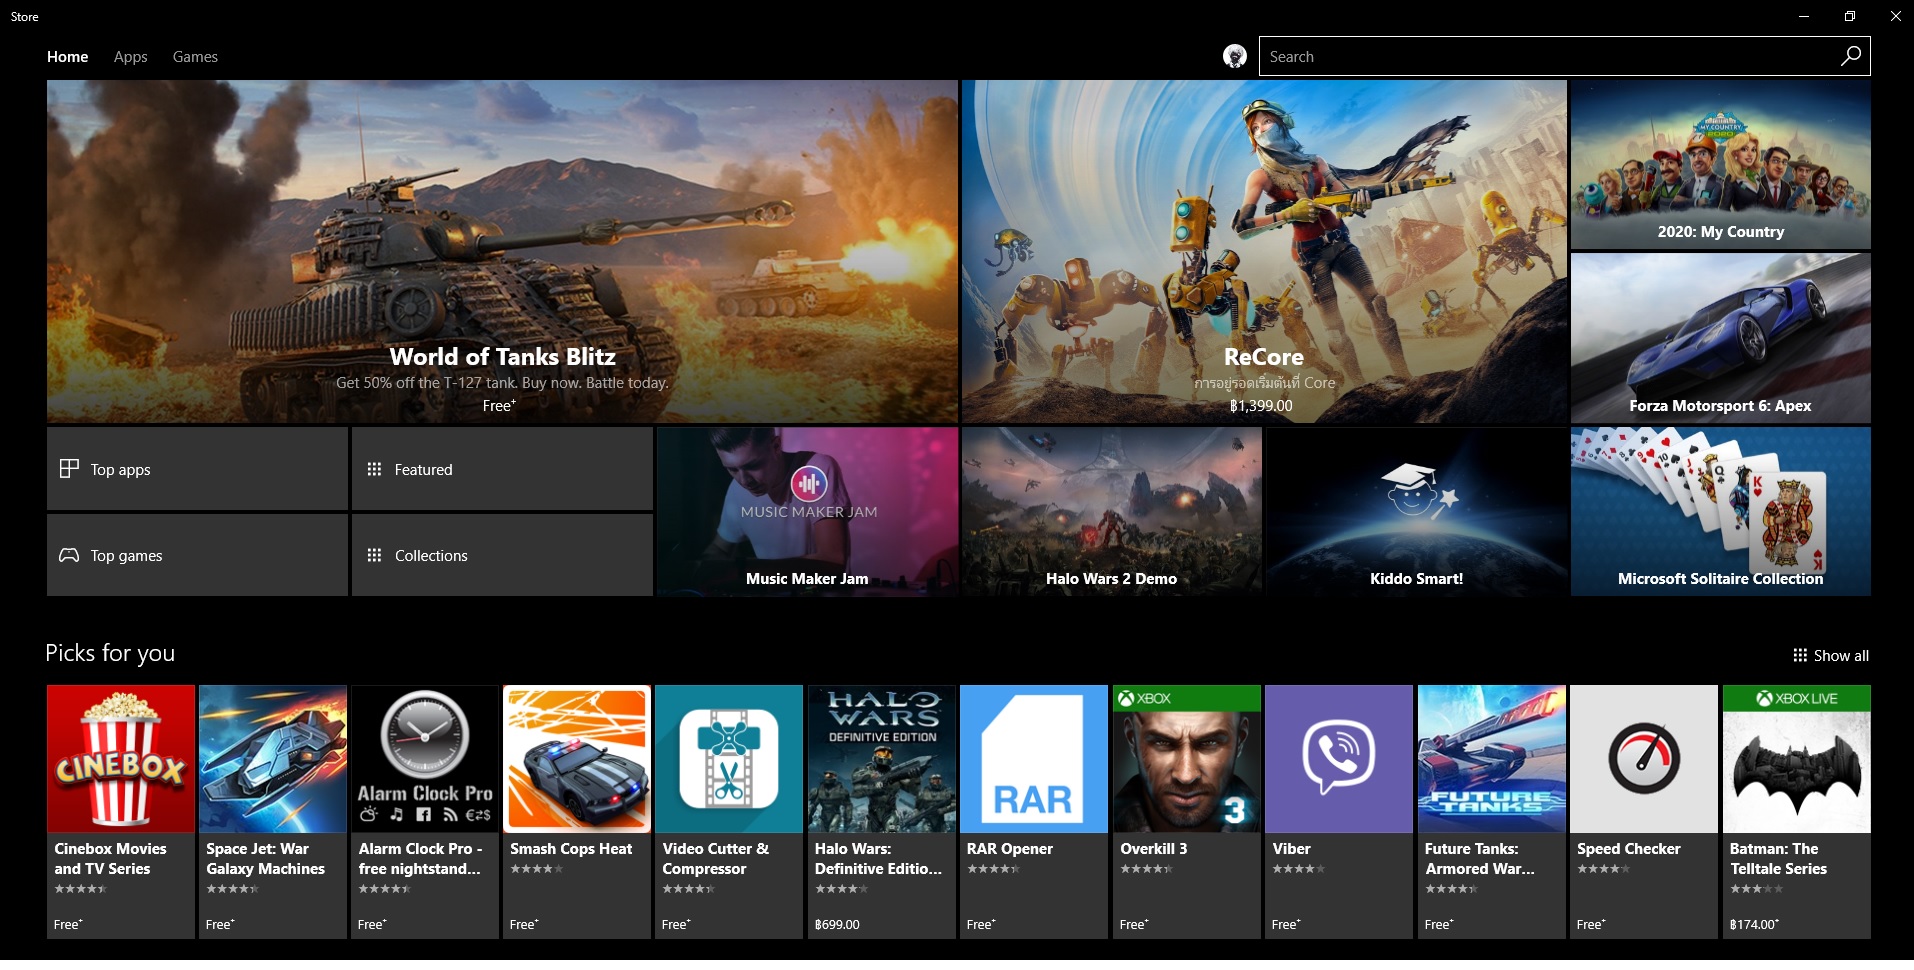Open Alarm Clock Pro app icon

tap(425, 758)
